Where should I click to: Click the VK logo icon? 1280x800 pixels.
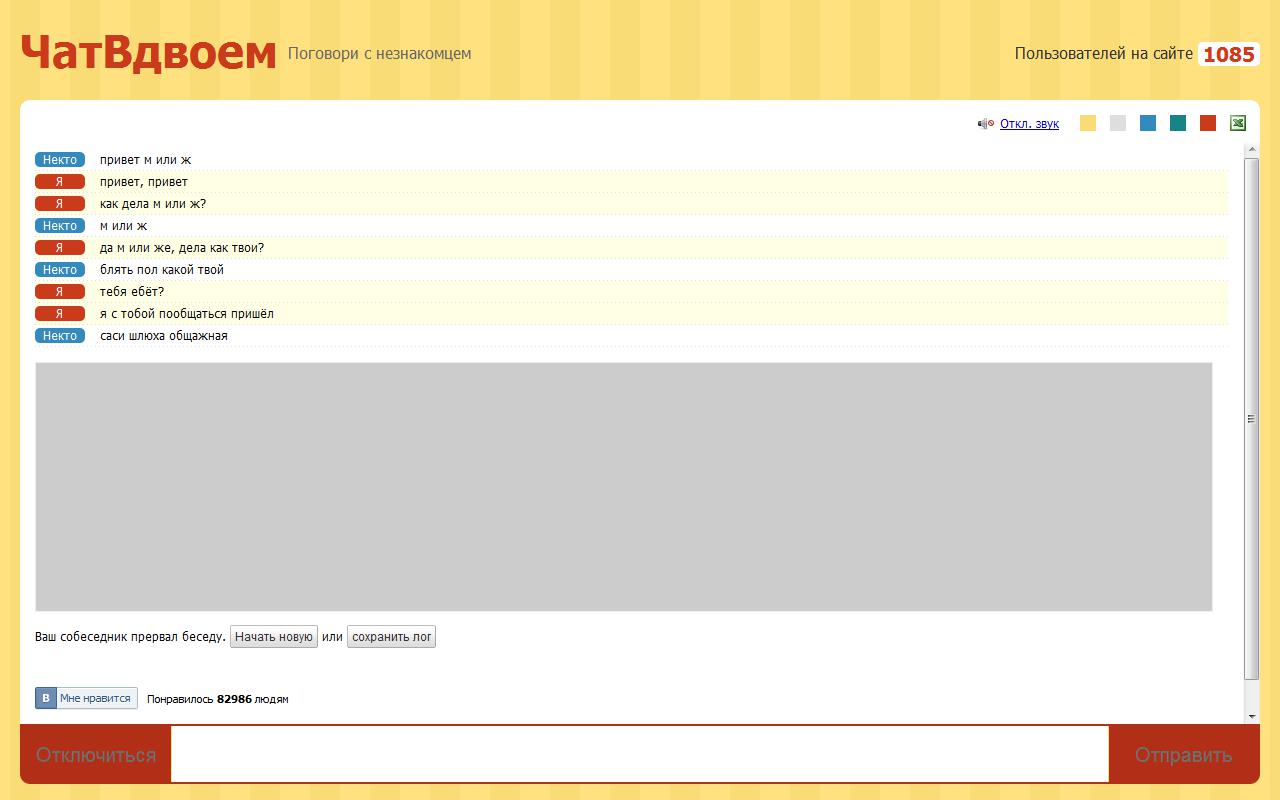coord(46,698)
